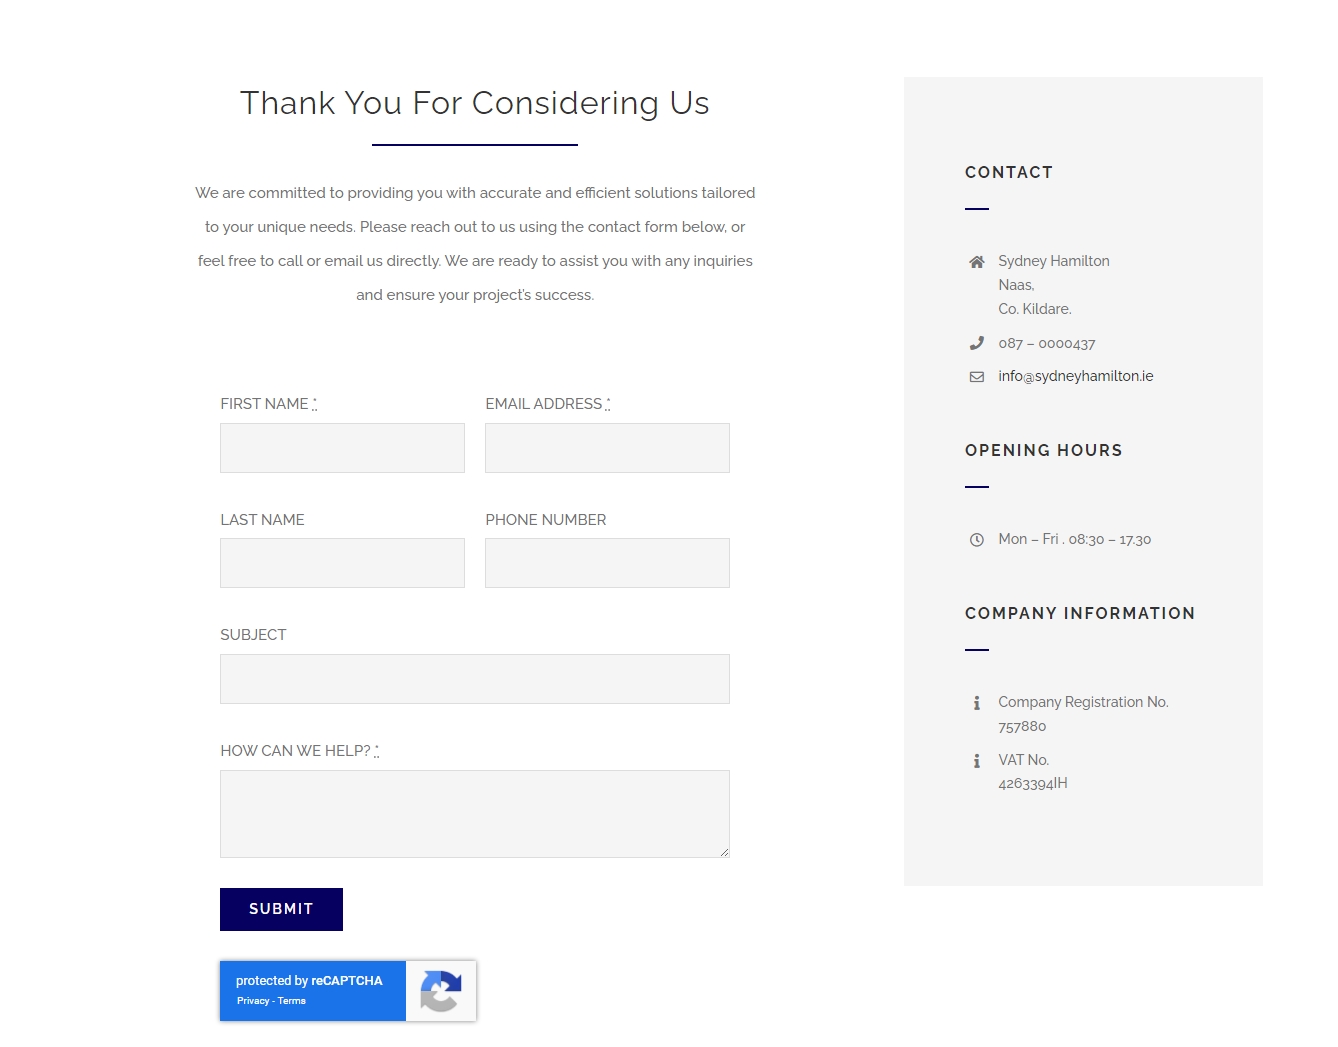Focus the First Name input field
The image size is (1338, 1047).
pyautogui.click(x=342, y=448)
